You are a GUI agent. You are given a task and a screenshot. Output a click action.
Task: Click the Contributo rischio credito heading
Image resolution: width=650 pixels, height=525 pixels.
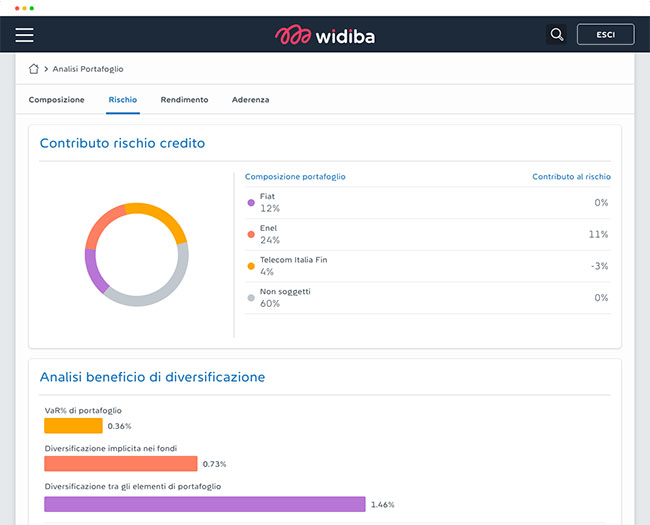122,143
